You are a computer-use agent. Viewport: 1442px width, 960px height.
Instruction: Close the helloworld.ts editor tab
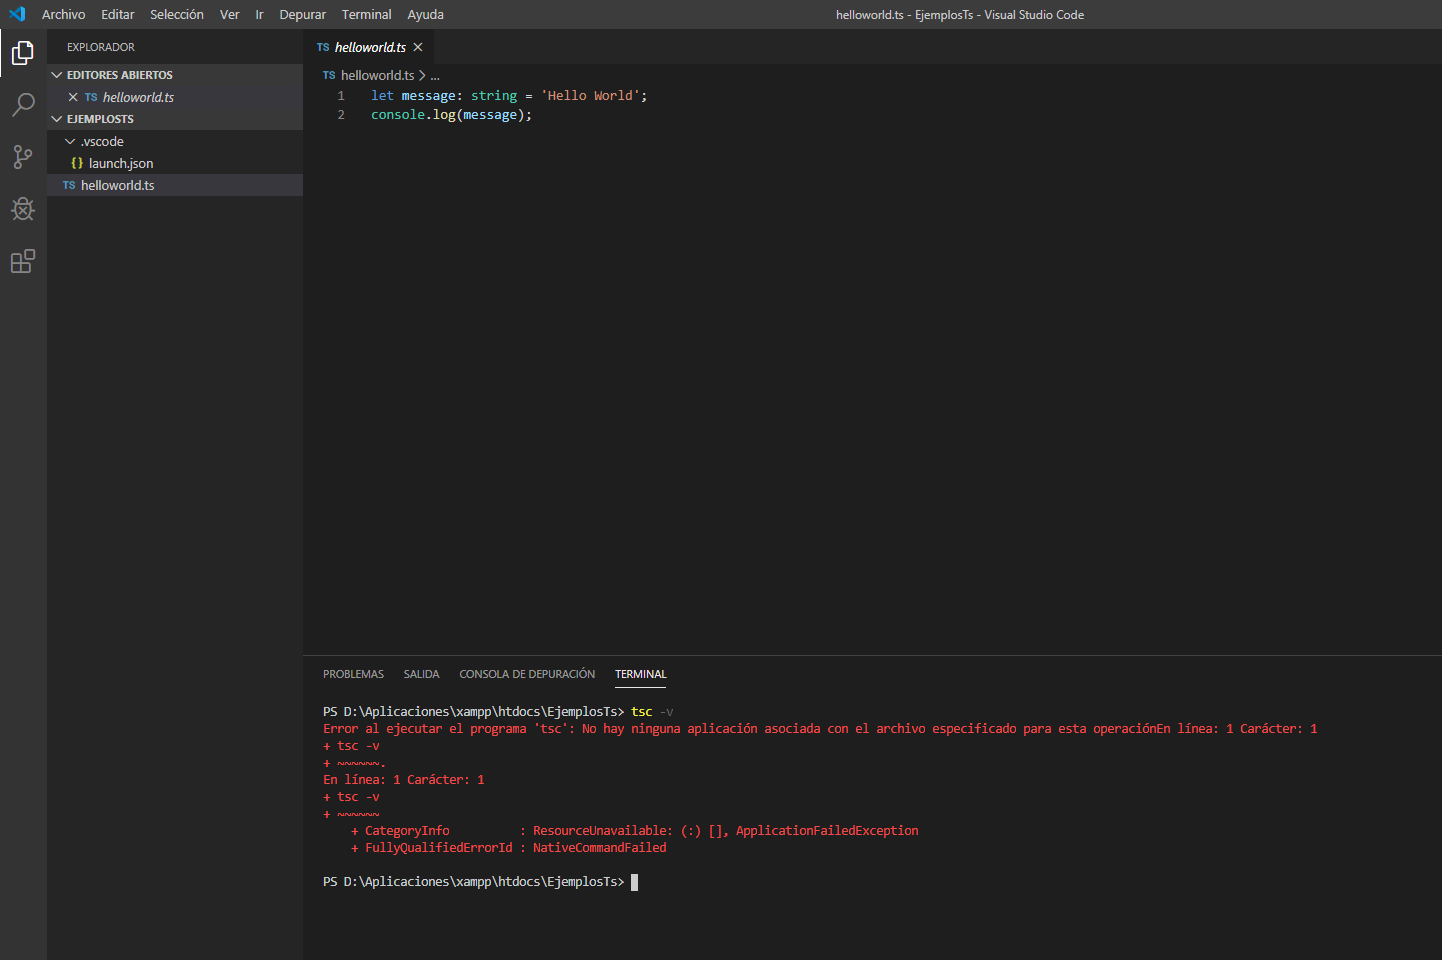tap(418, 47)
